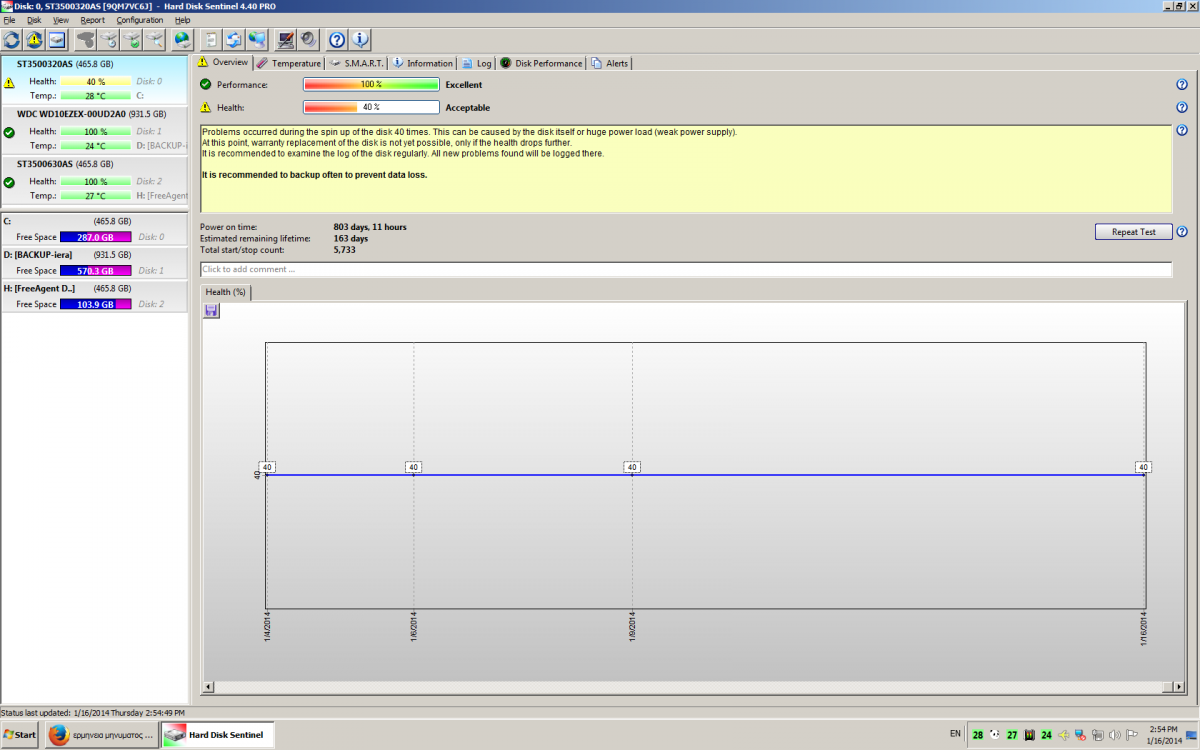Click the H: free space 103.9 GB bar
This screenshot has height=750, width=1200.
pyautogui.click(x=95, y=304)
